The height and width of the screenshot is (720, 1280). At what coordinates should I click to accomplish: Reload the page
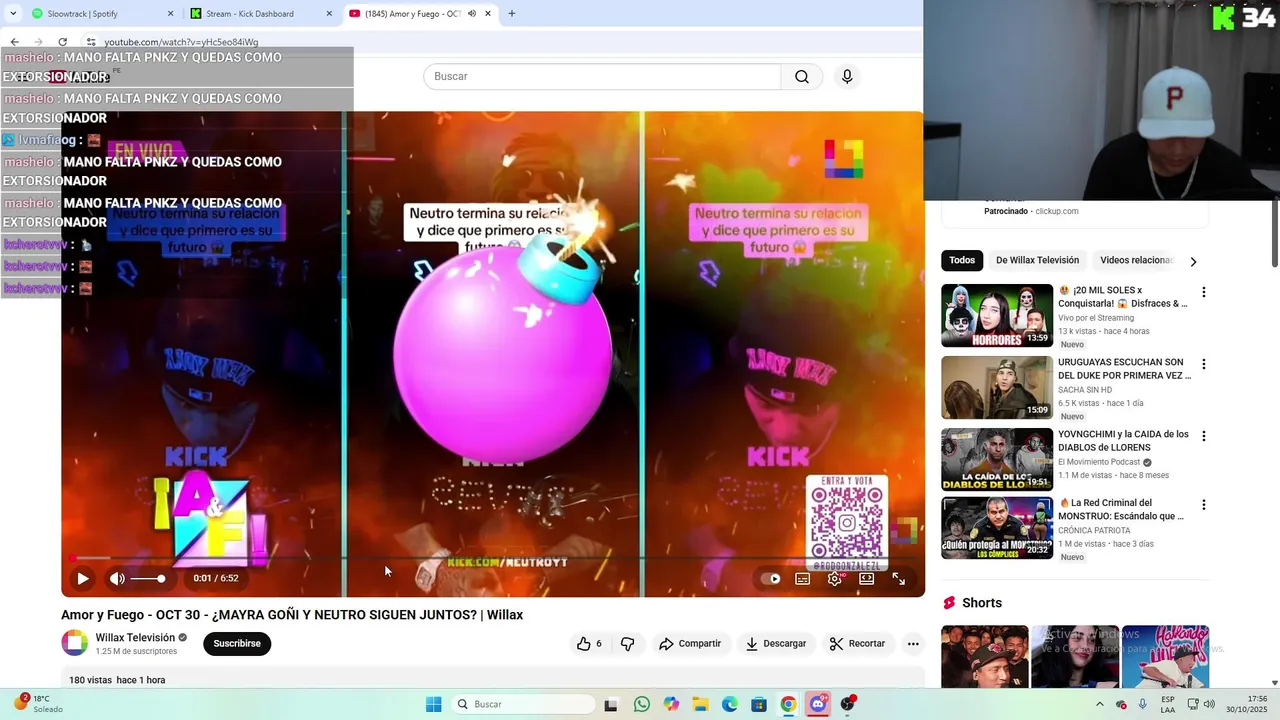point(63,42)
